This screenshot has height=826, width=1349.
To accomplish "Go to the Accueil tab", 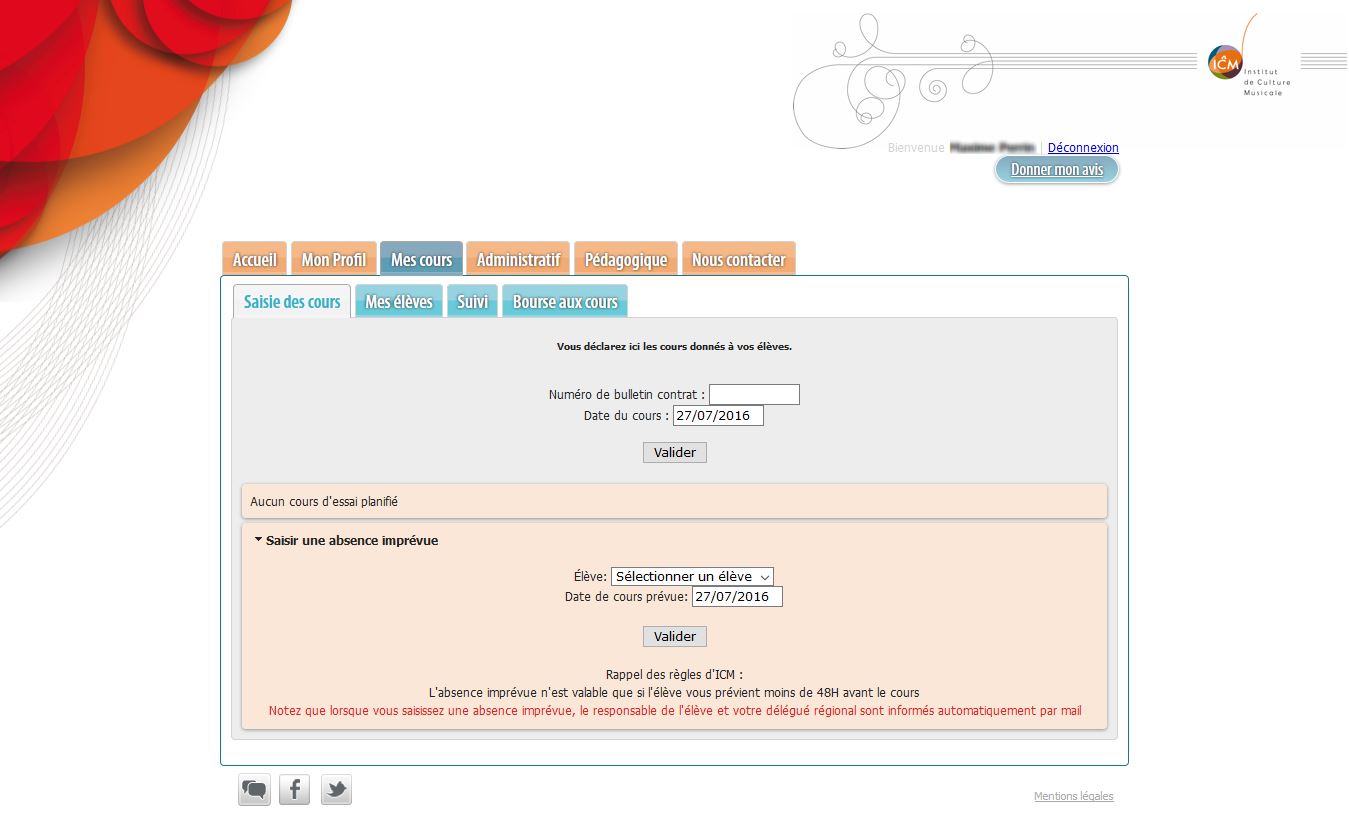I will point(254,259).
